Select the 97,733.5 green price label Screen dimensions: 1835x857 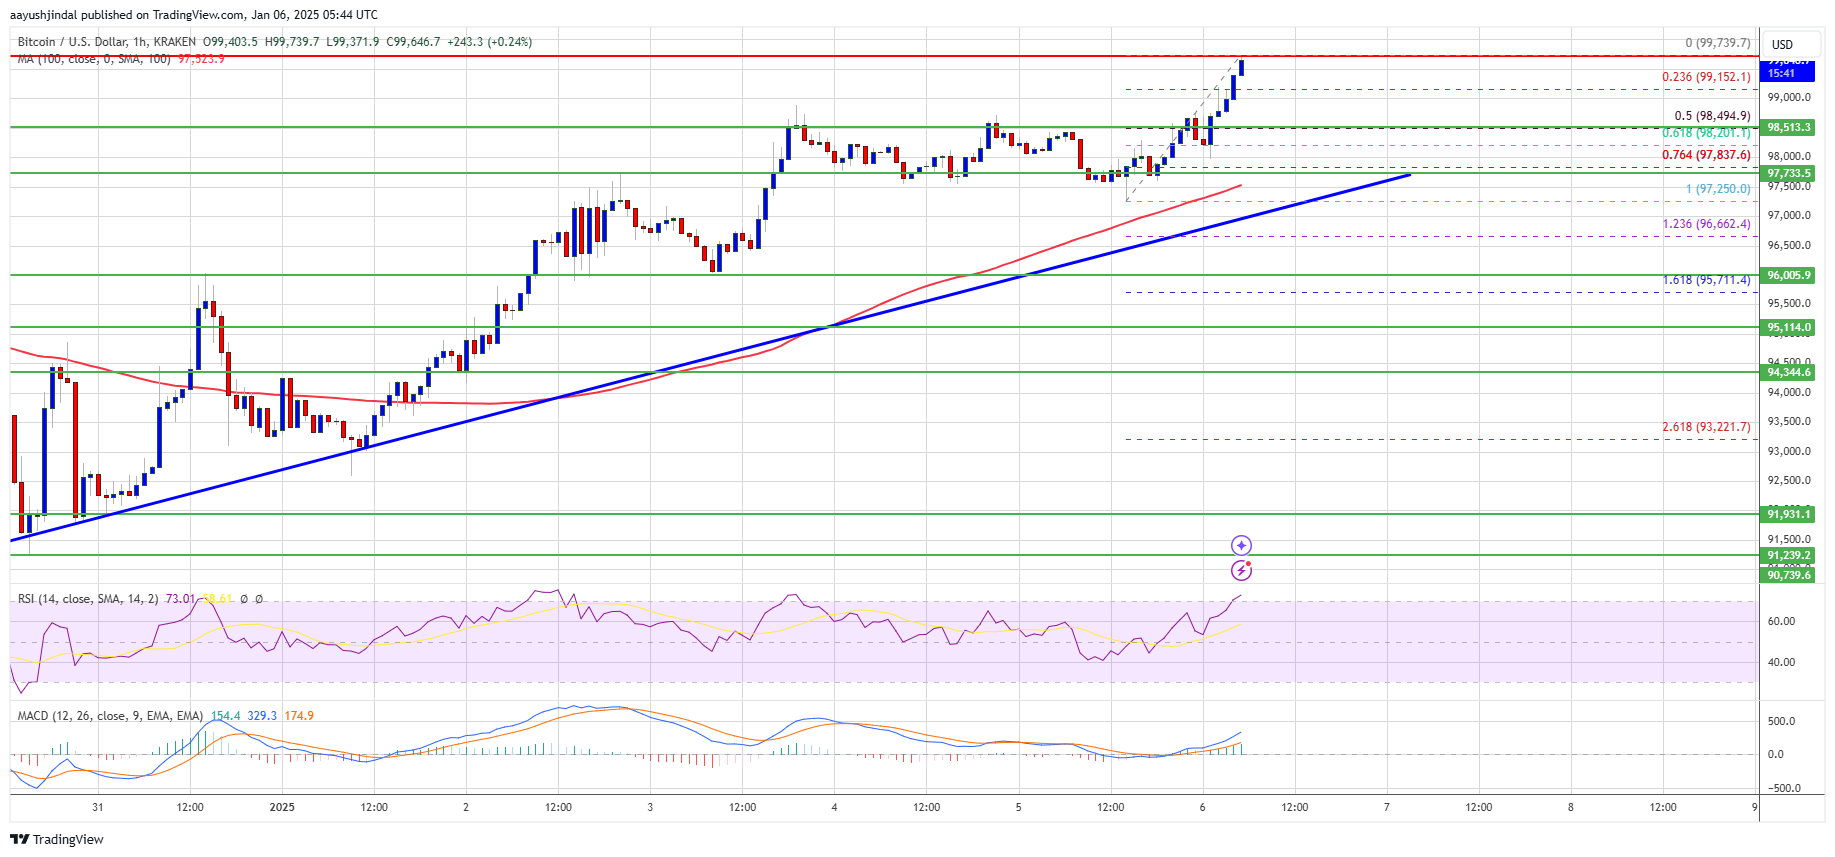tap(1787, 173)
